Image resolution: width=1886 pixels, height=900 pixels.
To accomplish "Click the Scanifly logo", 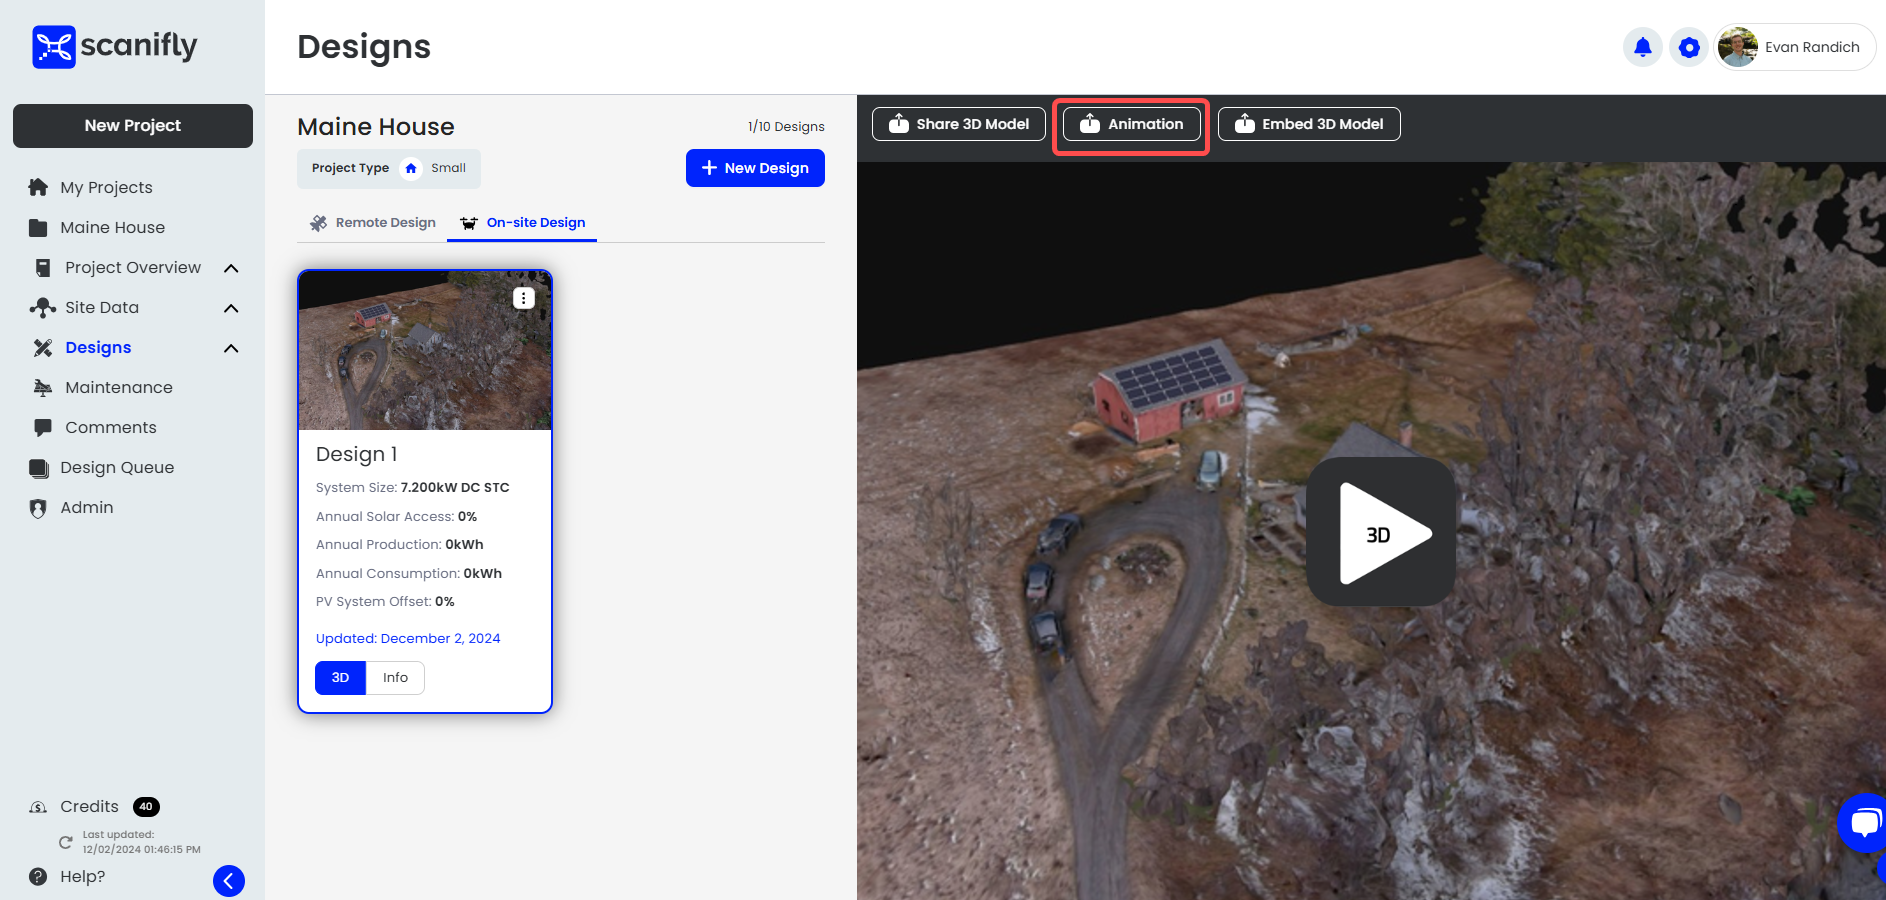I will [x=115, y=46].
